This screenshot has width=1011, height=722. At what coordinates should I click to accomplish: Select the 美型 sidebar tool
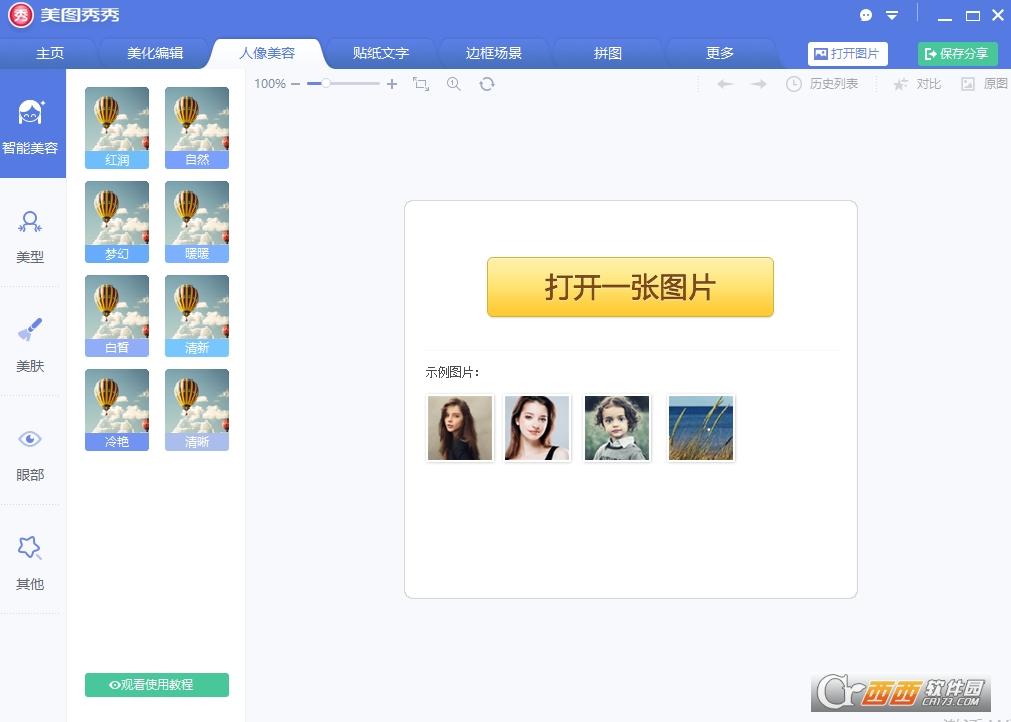click(x=30, y=236)
